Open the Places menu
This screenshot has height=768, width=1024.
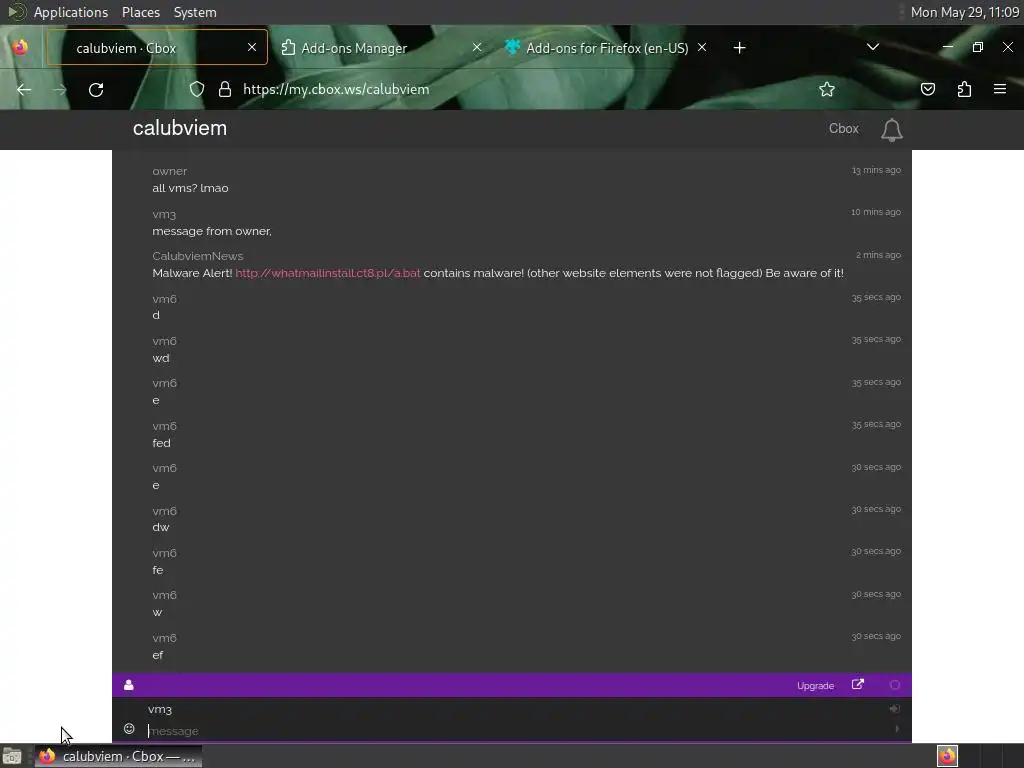coord(140,12)
